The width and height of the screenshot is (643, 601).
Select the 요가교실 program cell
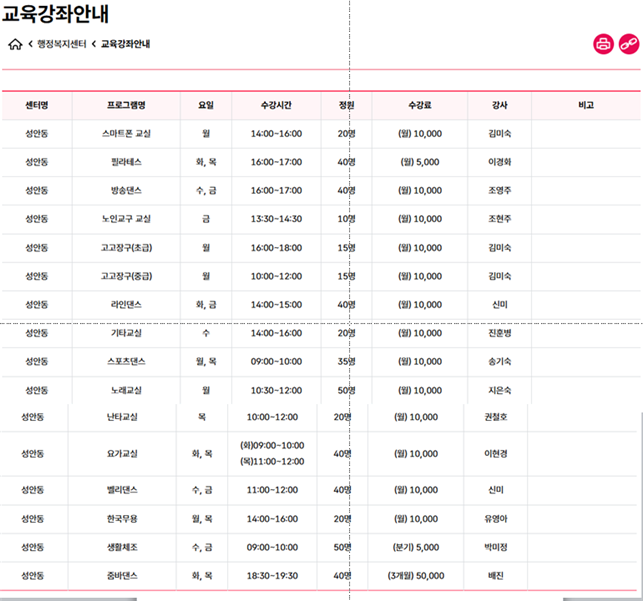click(x=122, y=453)
